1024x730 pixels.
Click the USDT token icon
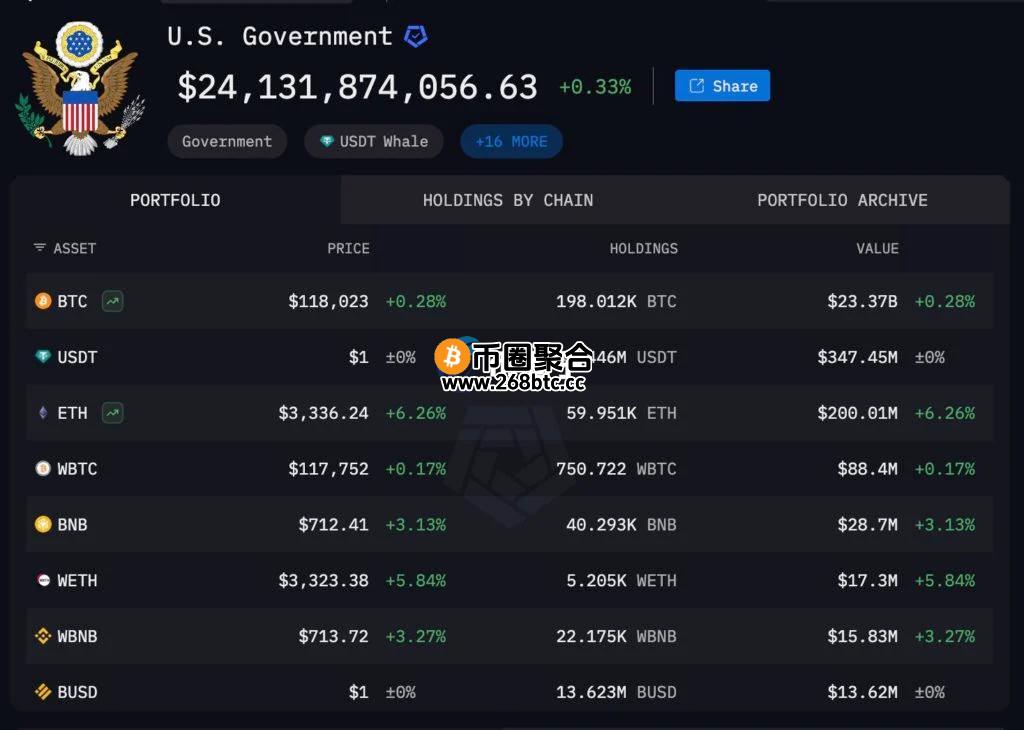pyautogui.click(x=43, y=357)
